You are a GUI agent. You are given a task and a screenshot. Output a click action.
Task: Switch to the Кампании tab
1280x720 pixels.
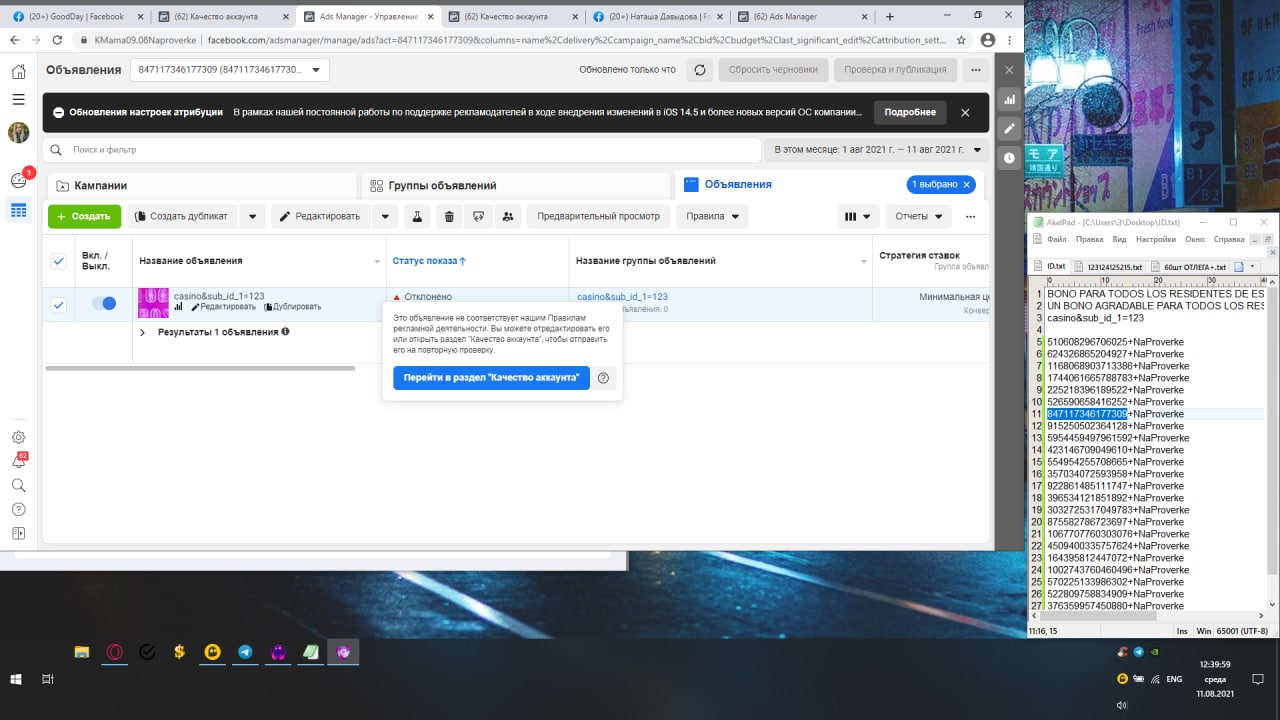point(201,185)
